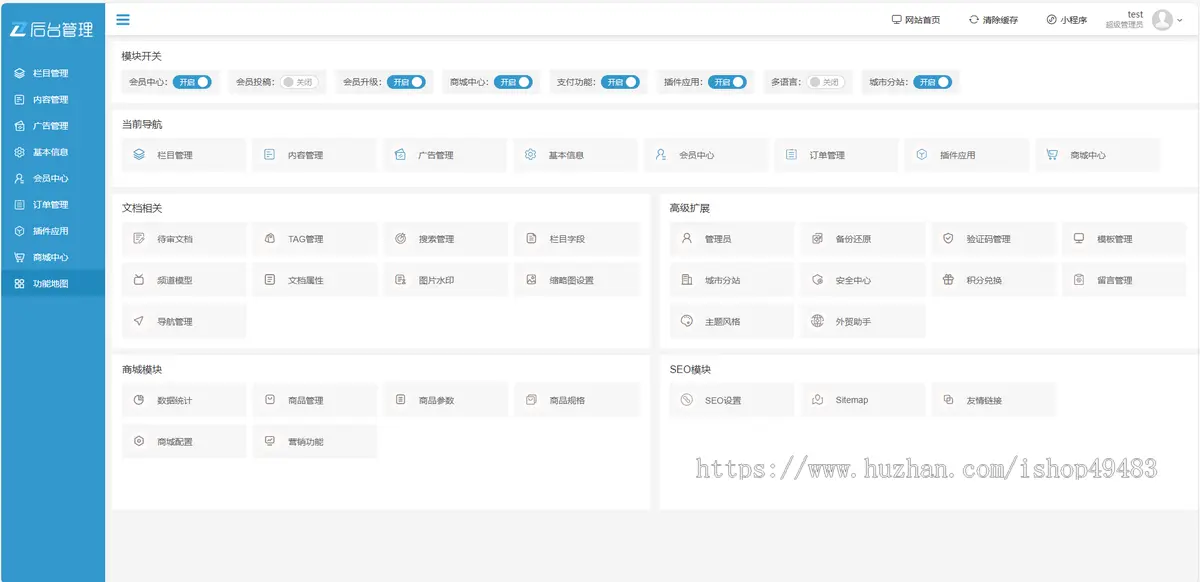Select 内容管理 in the left sidebar

52,100
